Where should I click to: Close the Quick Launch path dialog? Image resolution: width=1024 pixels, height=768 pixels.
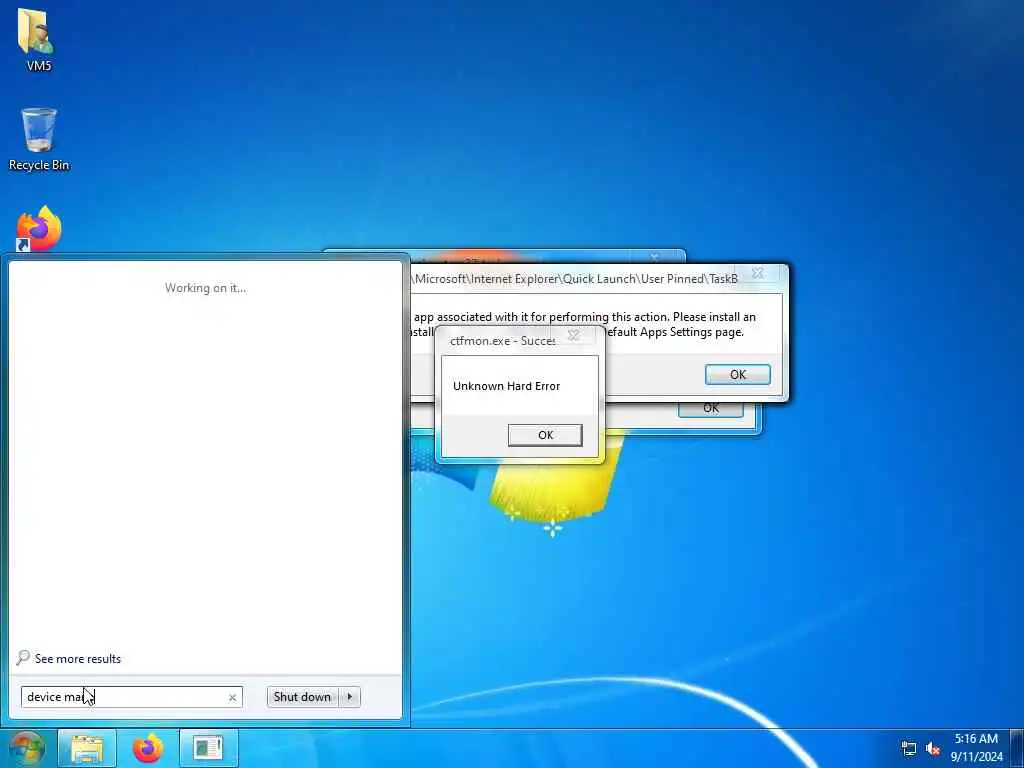coord(758,273)
